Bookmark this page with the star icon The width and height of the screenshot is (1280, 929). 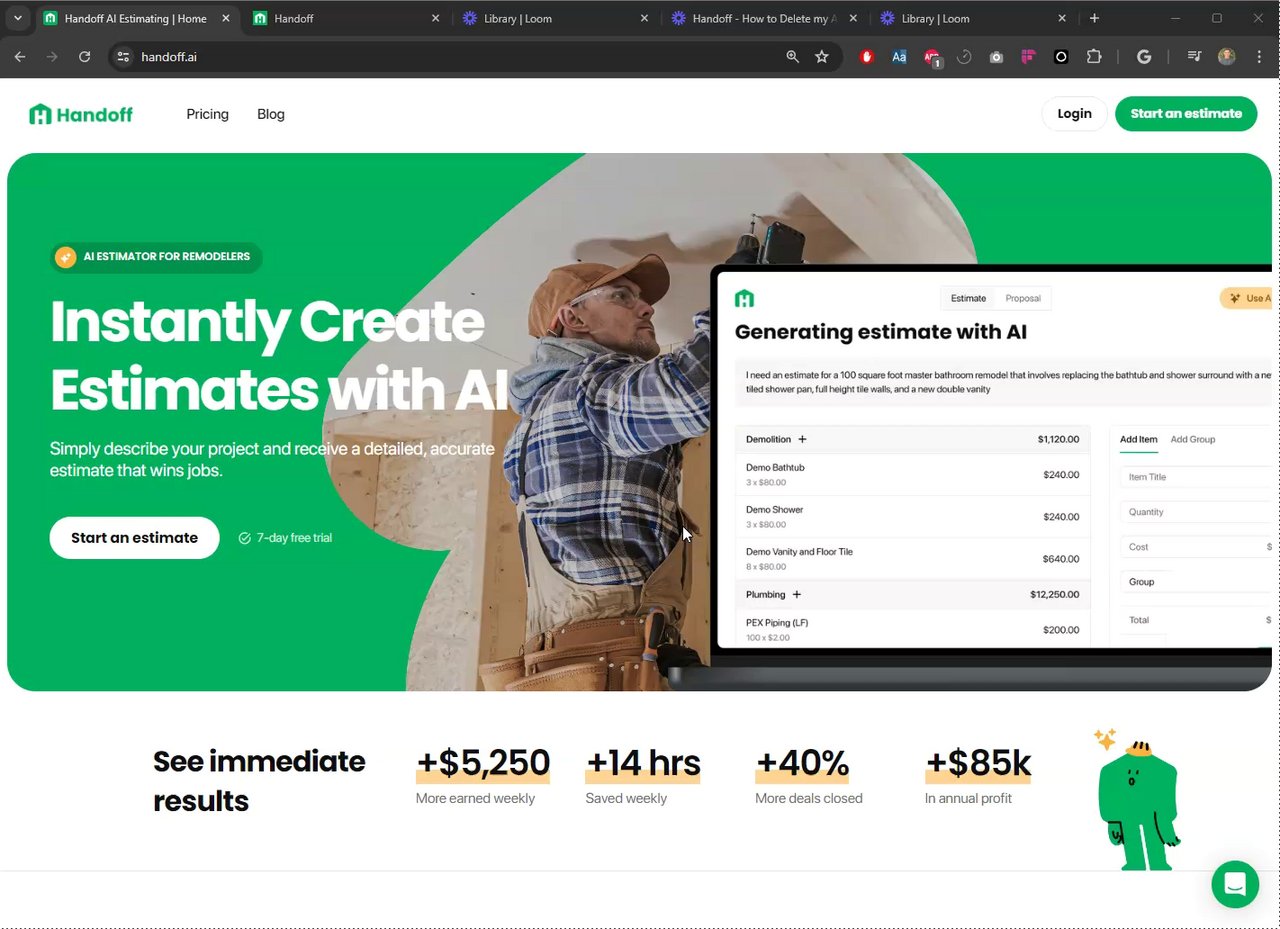822,57
